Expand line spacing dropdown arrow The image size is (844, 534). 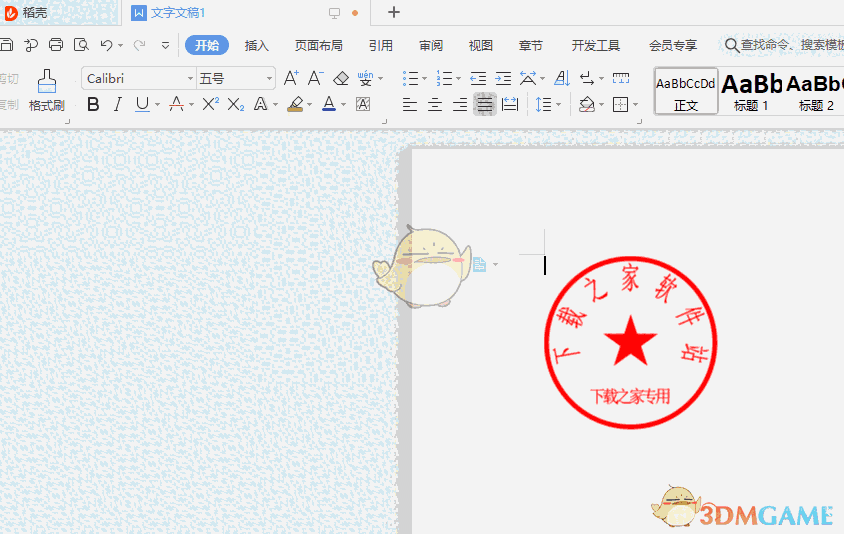click(x=559, y=104)
